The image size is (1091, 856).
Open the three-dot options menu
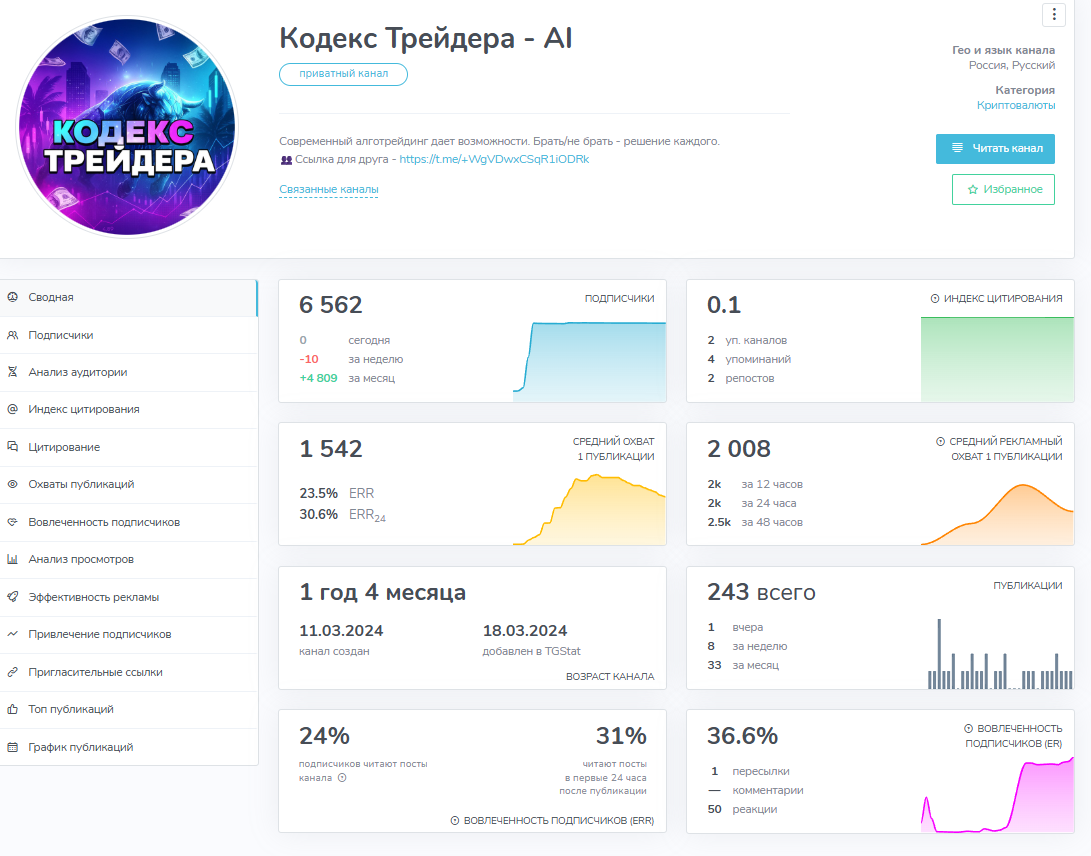[1054, 15]
